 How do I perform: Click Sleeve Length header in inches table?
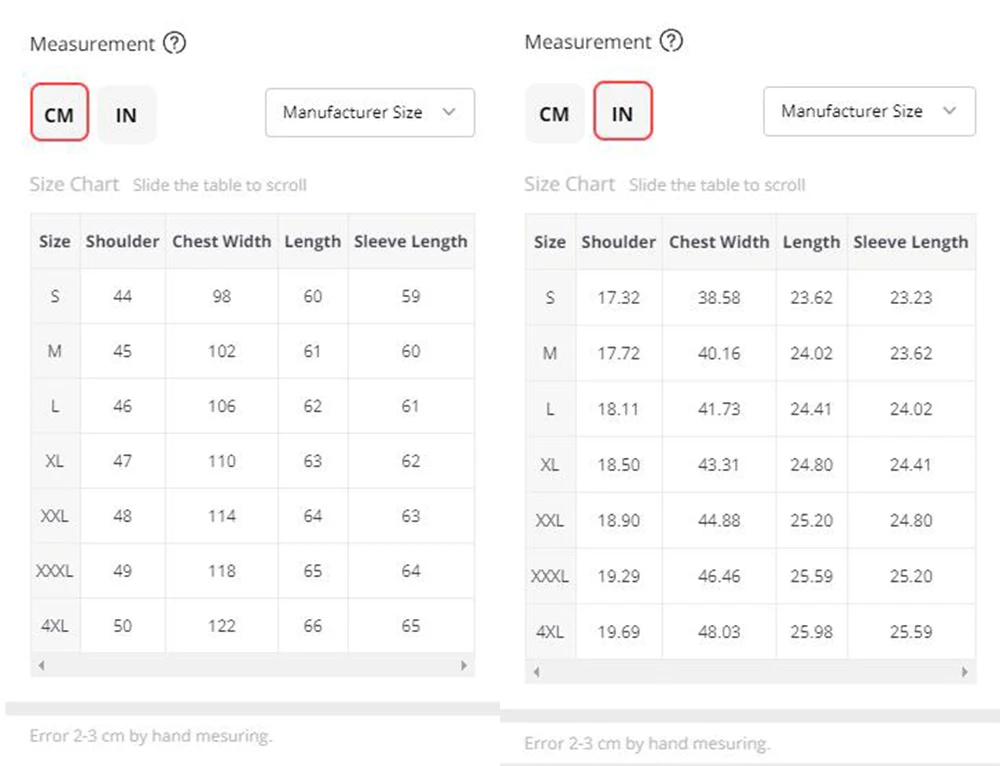coord(910,242)
